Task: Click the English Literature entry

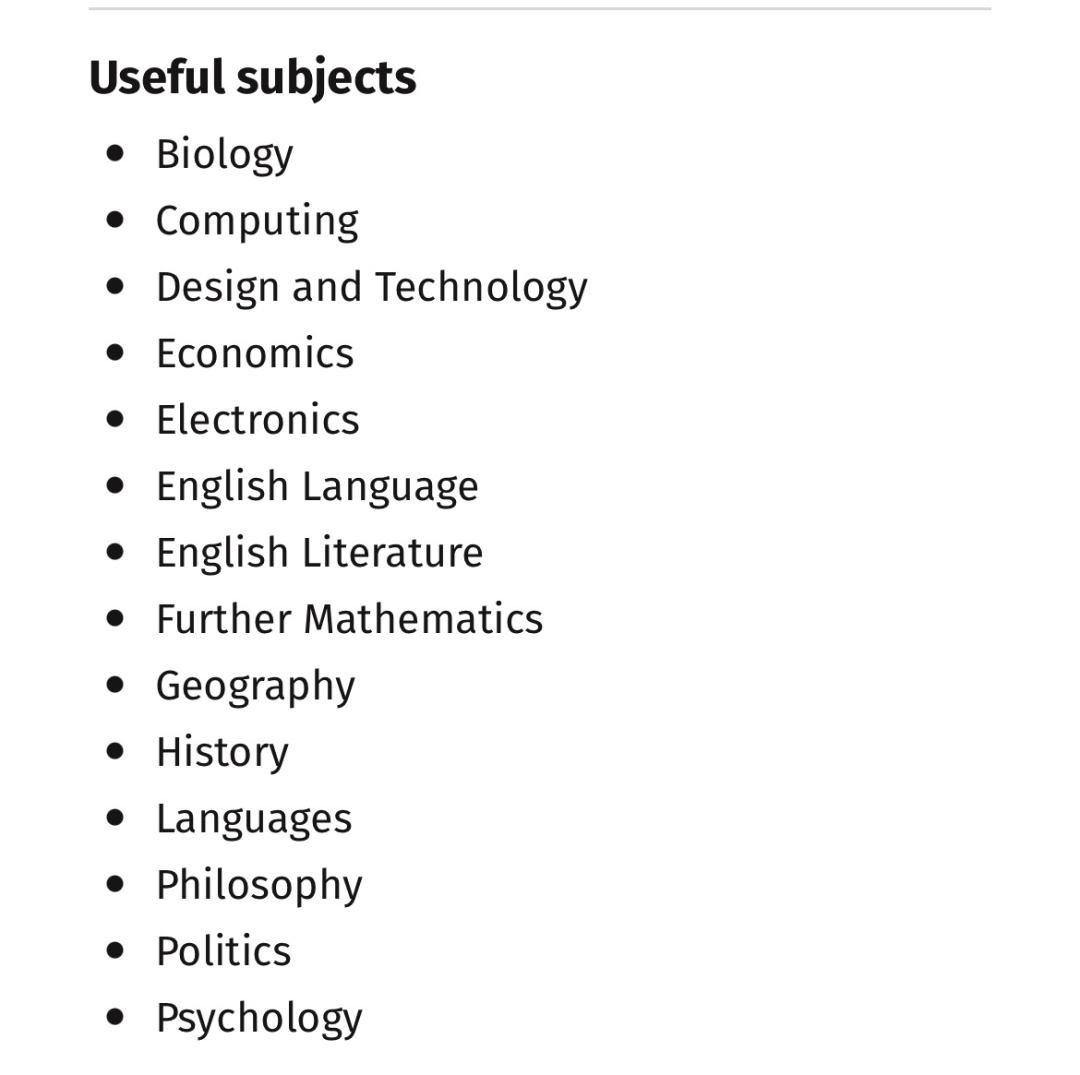Action: click(x=320, y=554)
